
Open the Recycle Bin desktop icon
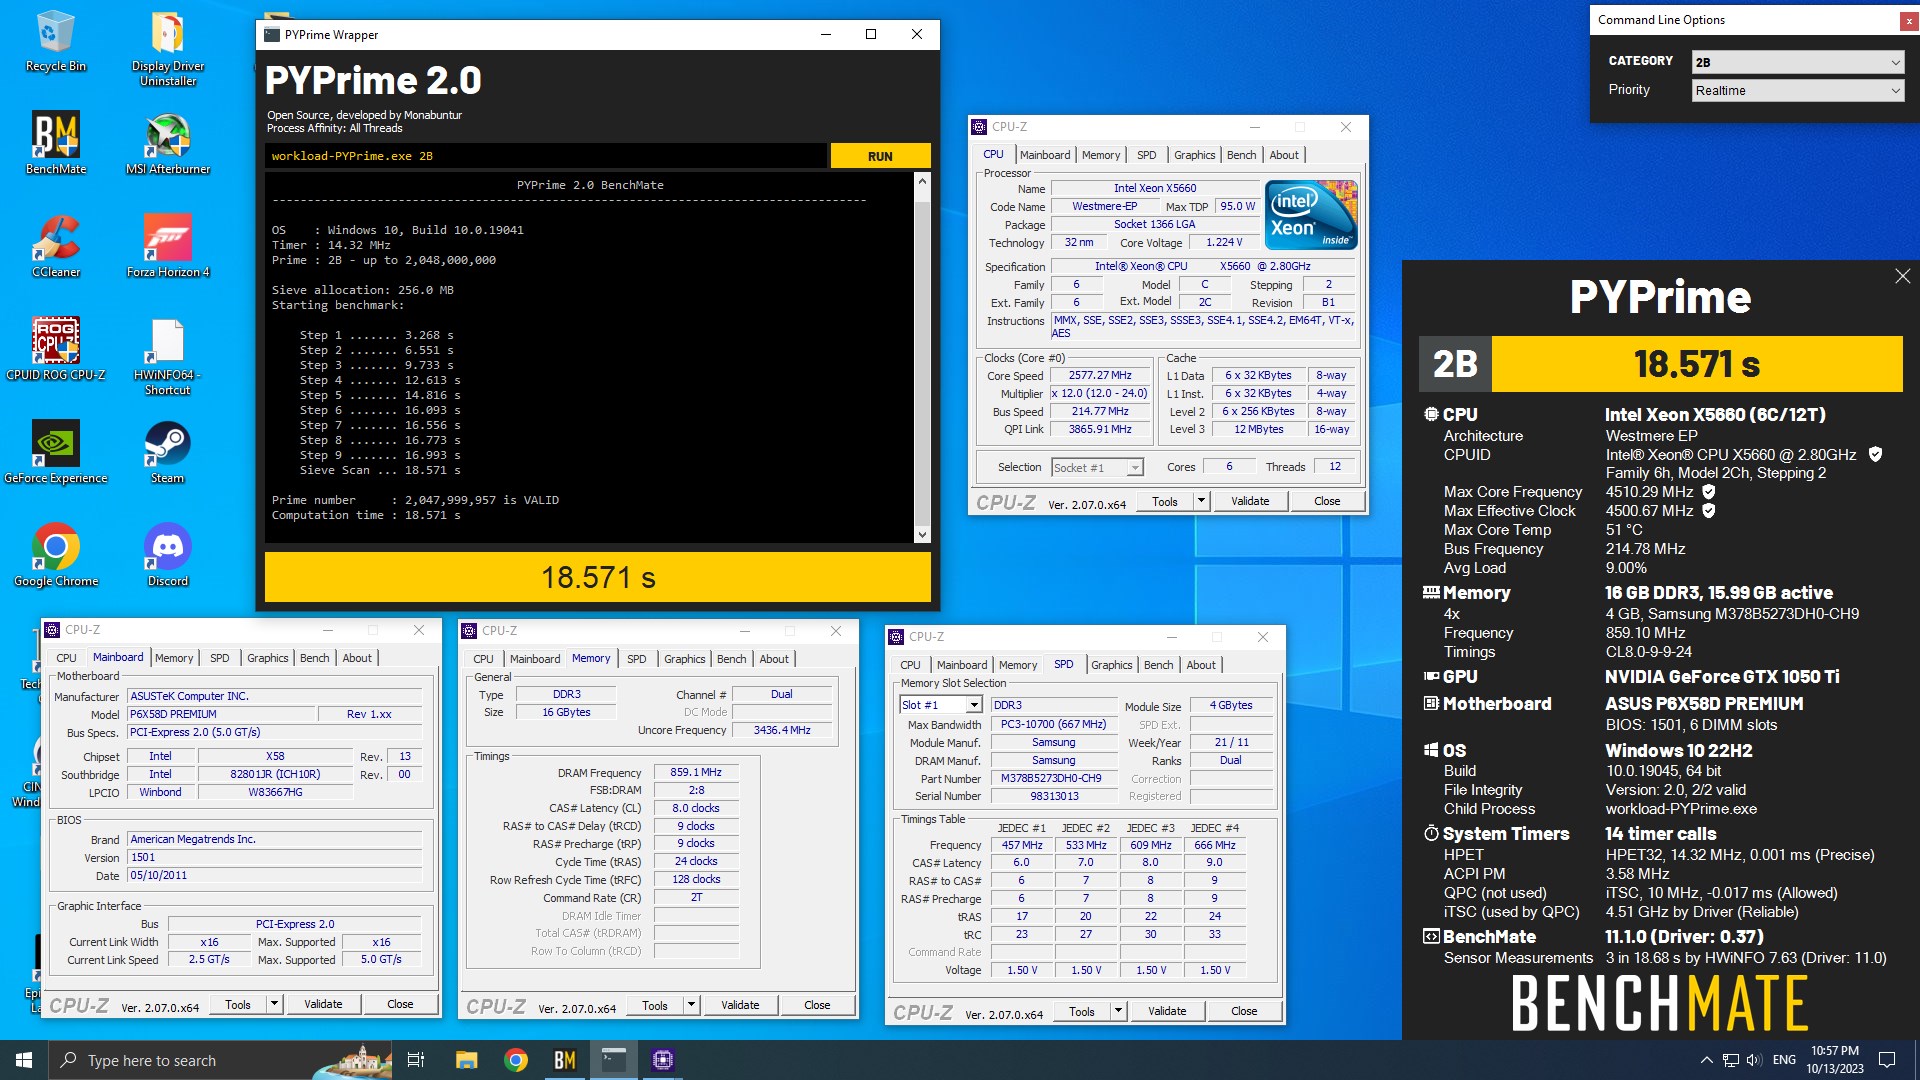pos(56,42)
